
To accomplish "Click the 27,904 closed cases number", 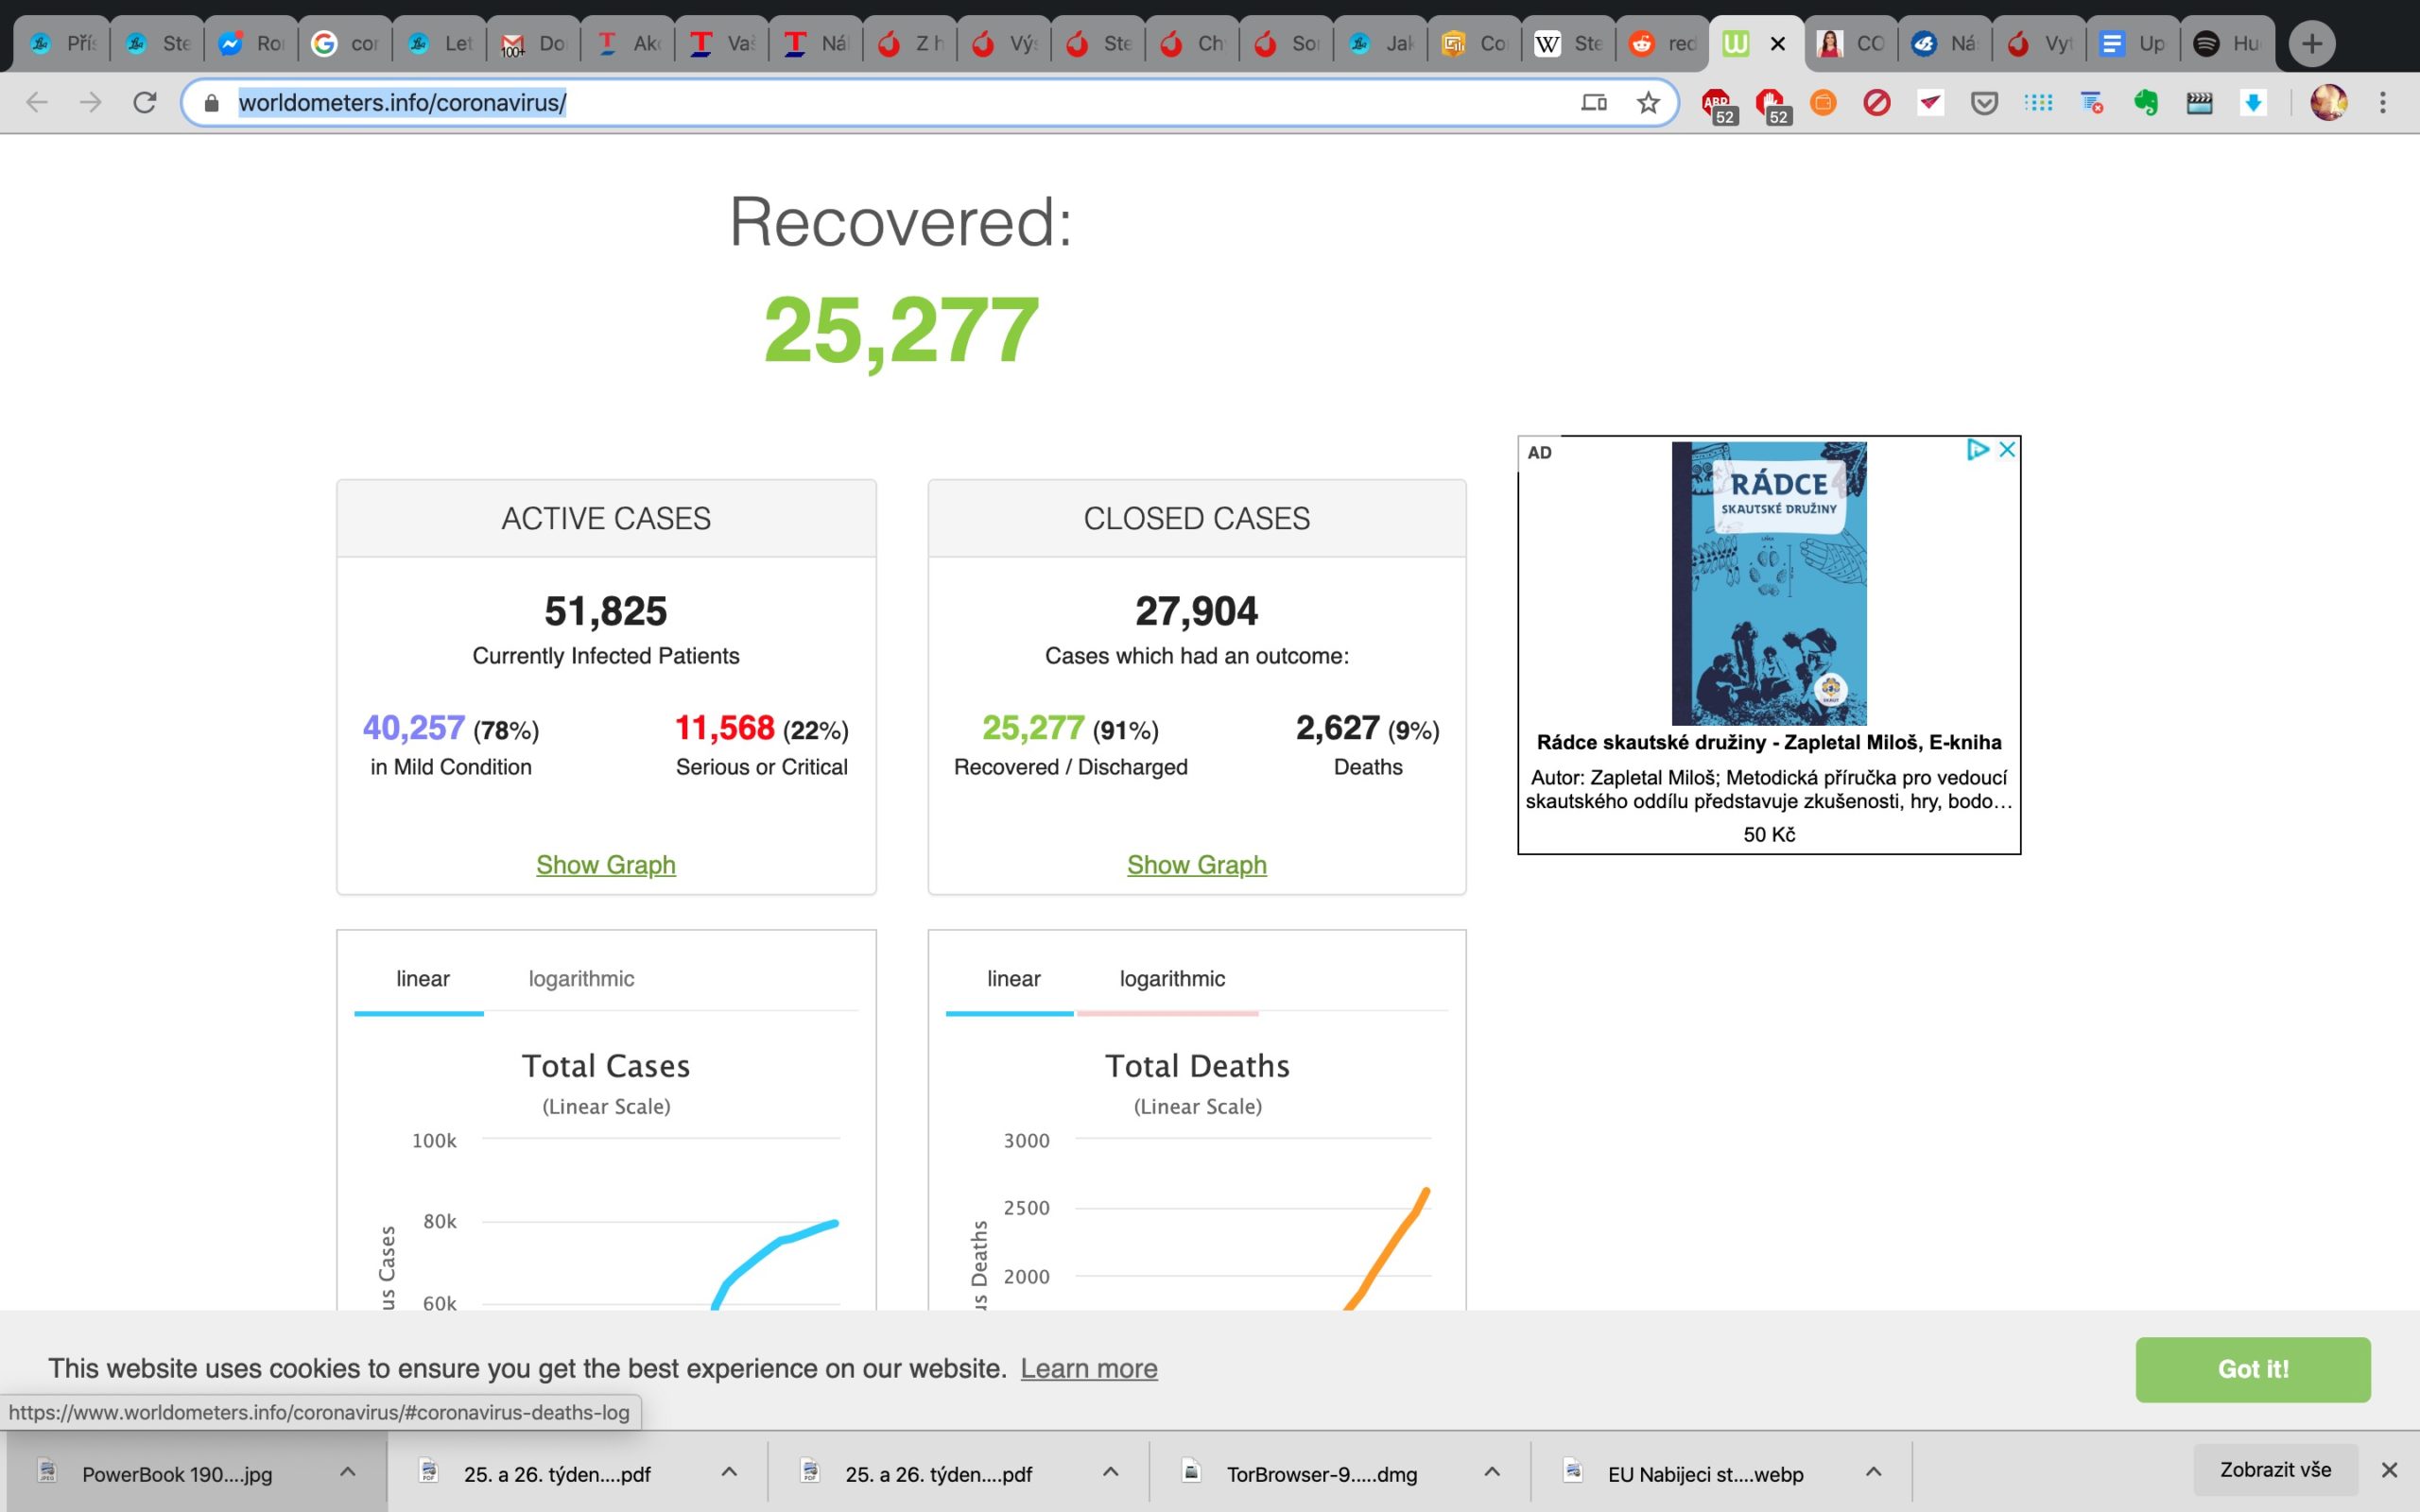I will point(1196,611).
